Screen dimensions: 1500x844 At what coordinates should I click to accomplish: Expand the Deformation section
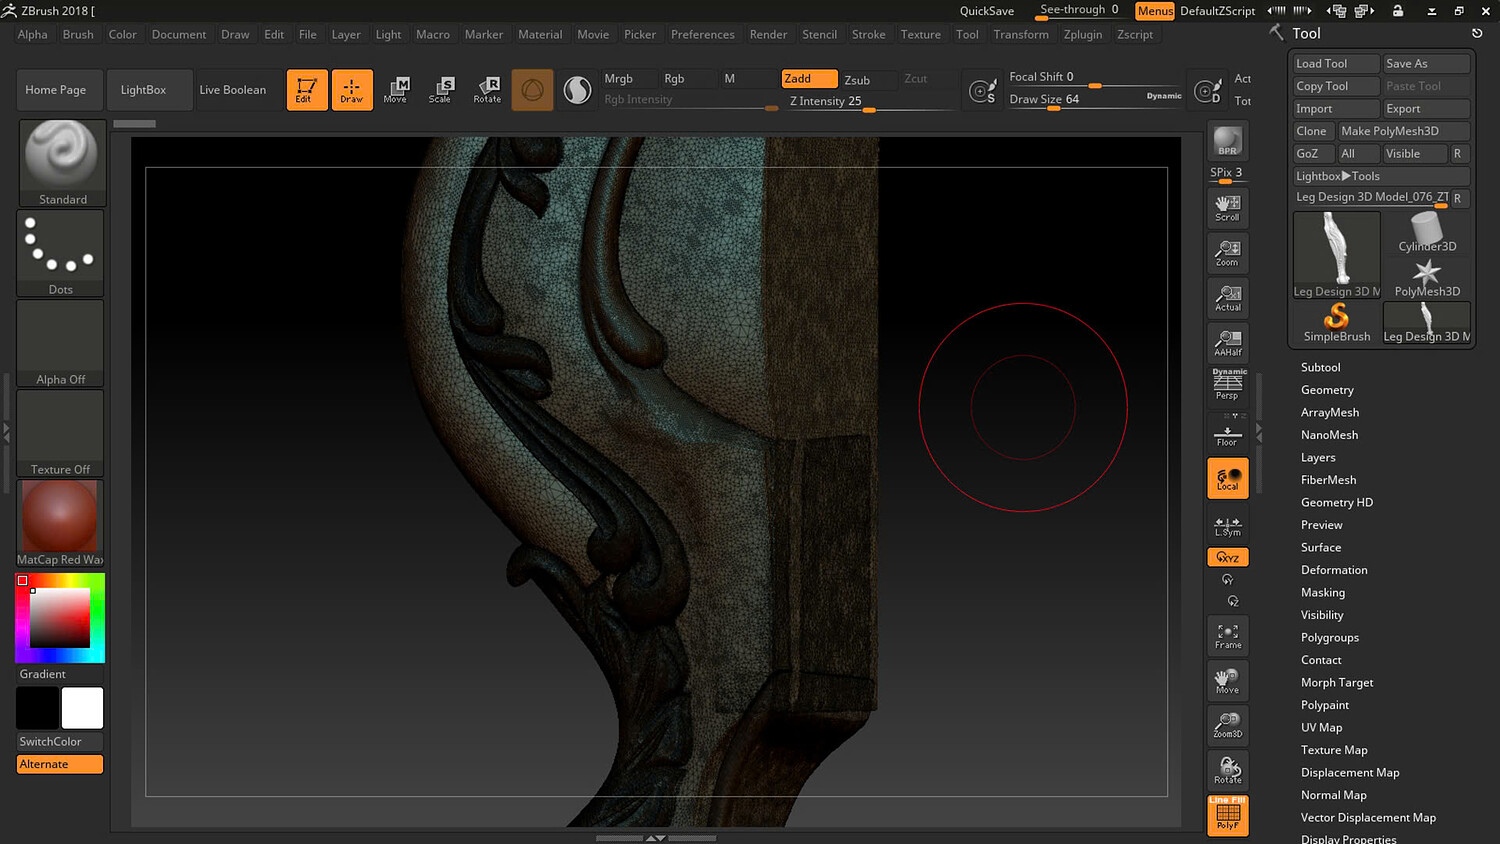[1334, 570]
